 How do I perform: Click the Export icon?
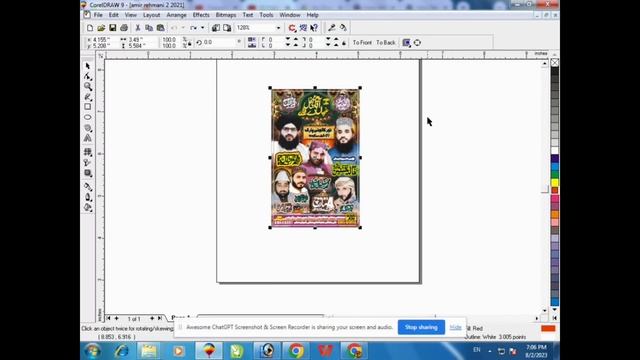coord(227,28)
